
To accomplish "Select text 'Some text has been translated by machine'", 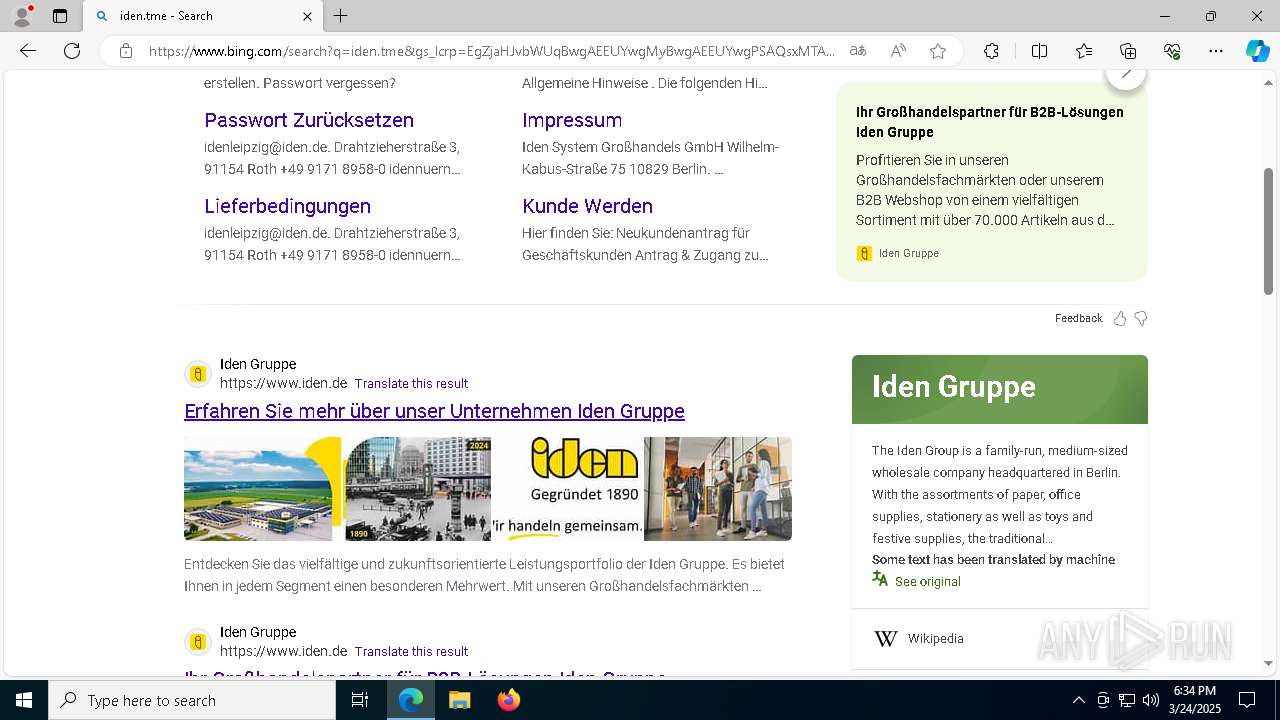I will click(x=993, y=560).
